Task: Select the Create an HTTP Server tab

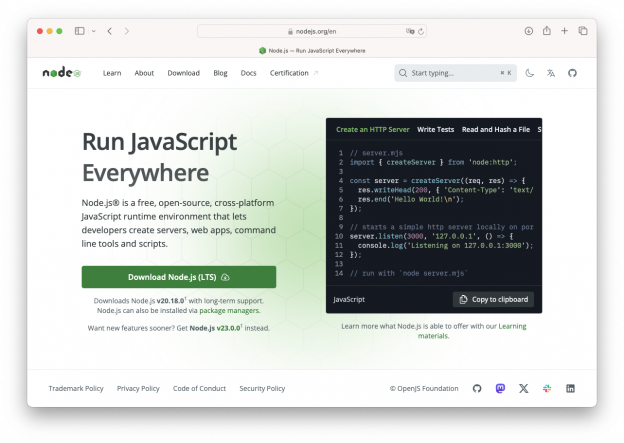Action: tap(372, 129)
